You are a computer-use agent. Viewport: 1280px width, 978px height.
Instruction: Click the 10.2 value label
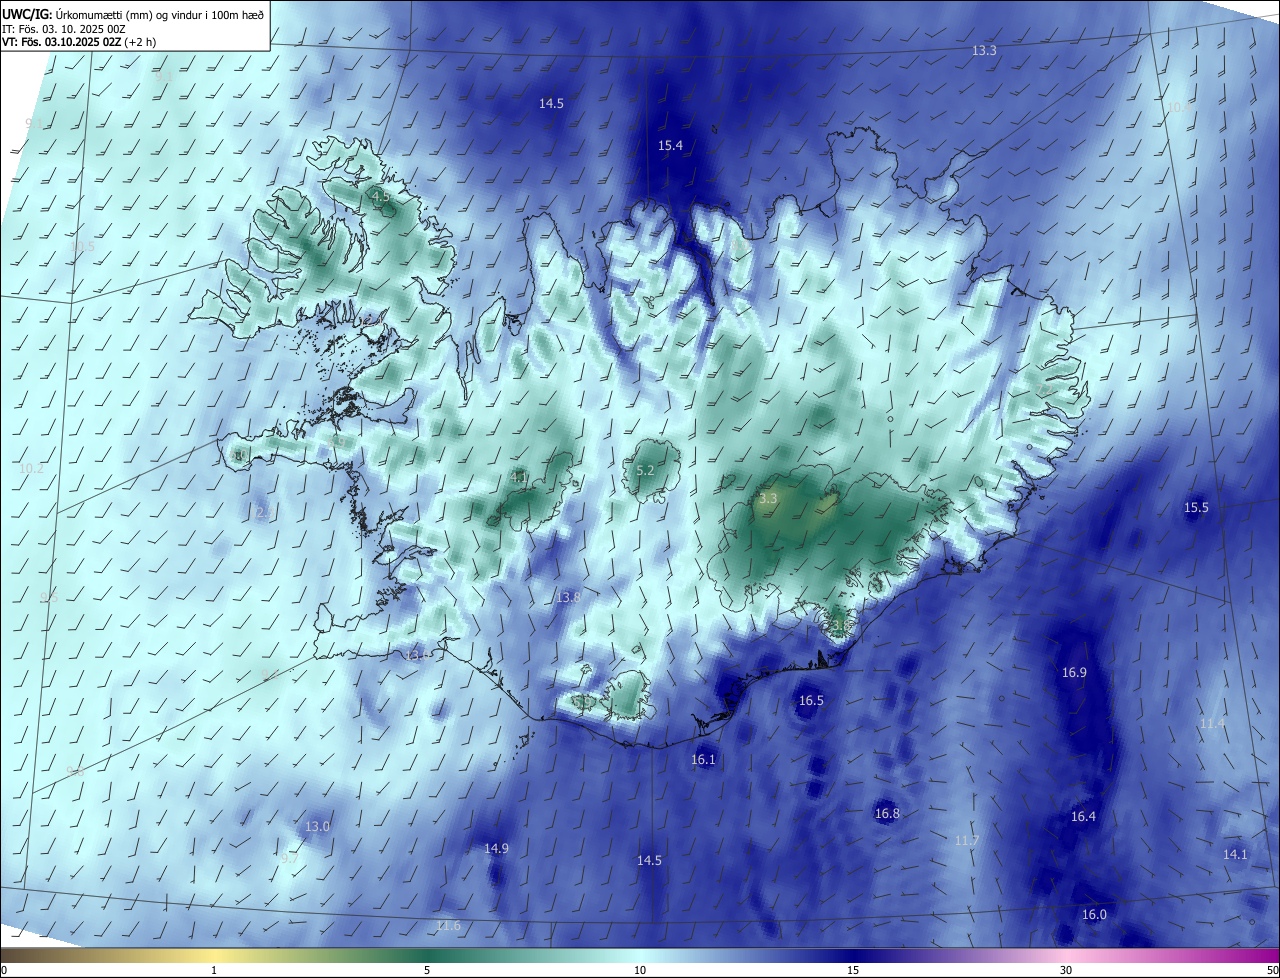pos(31,468)
